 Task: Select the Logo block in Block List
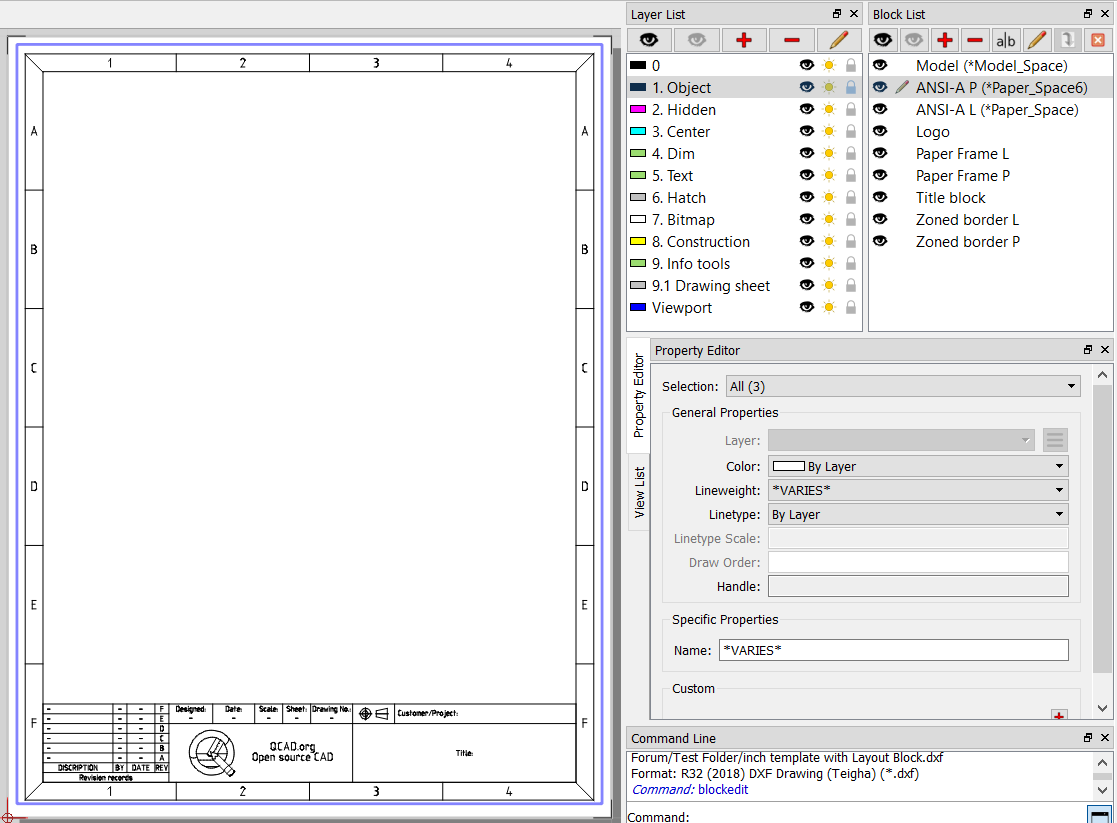click(932, 132)
